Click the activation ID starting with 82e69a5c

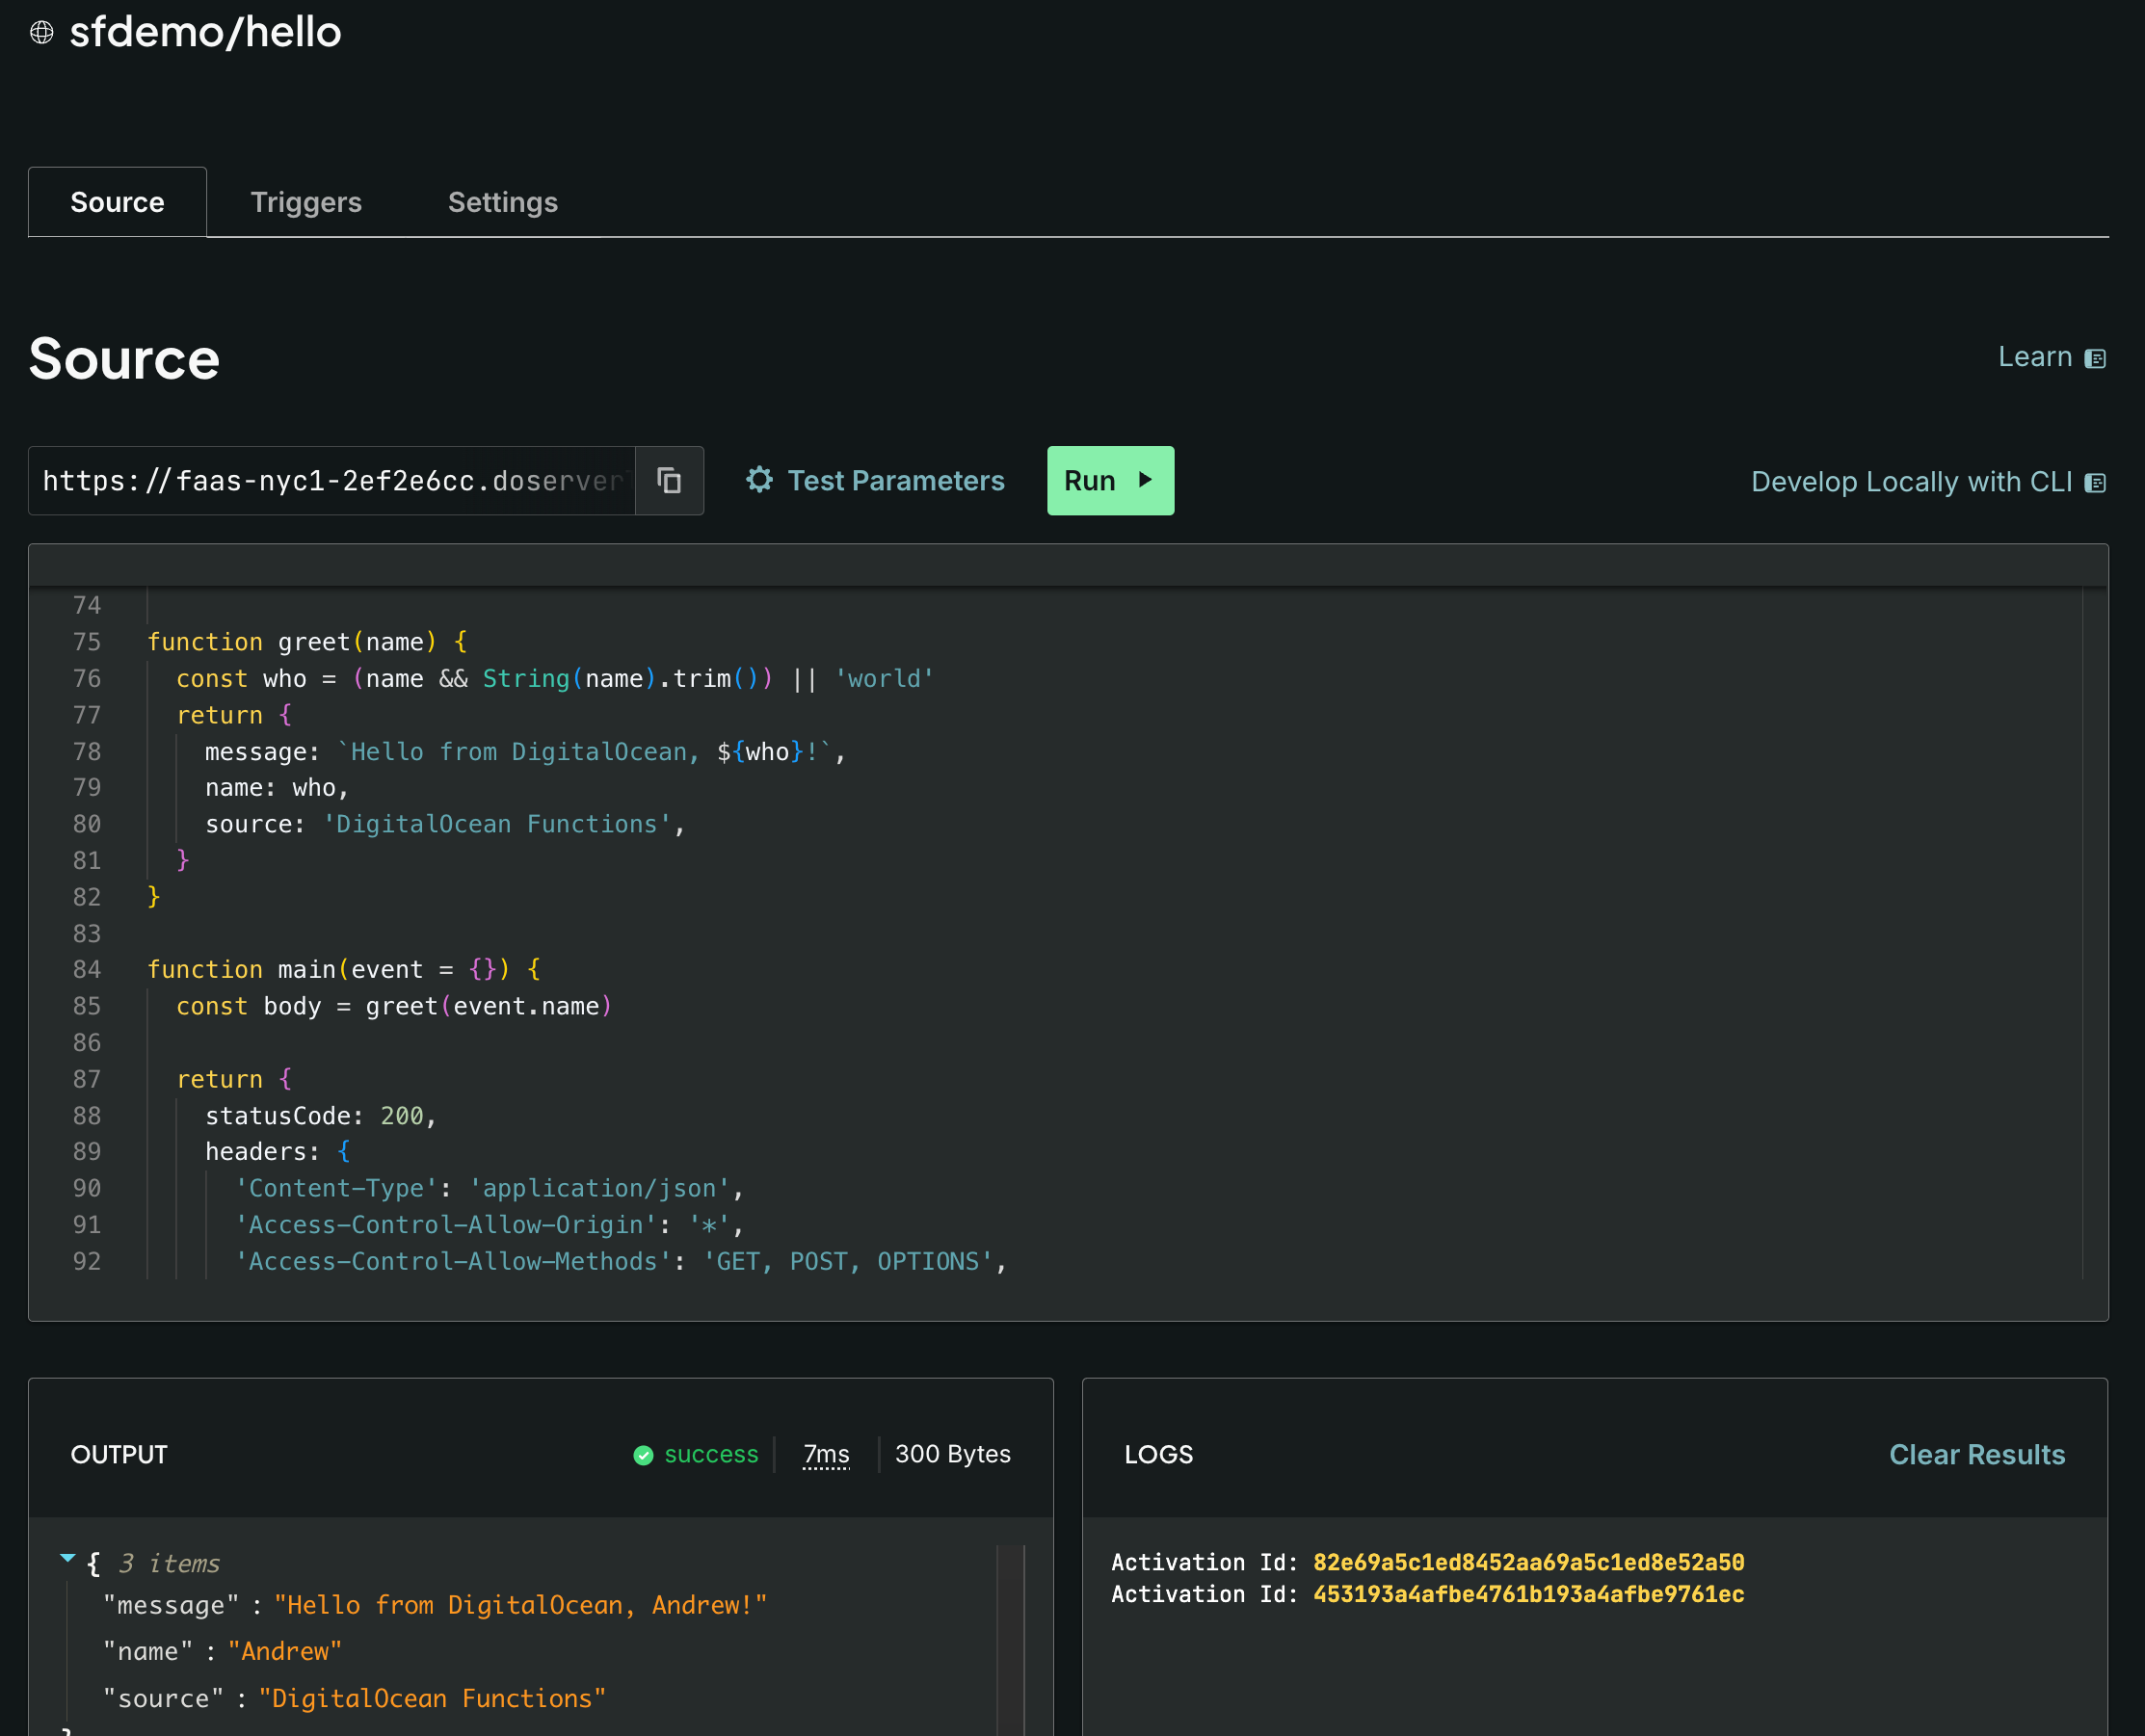point(1528,1562)
